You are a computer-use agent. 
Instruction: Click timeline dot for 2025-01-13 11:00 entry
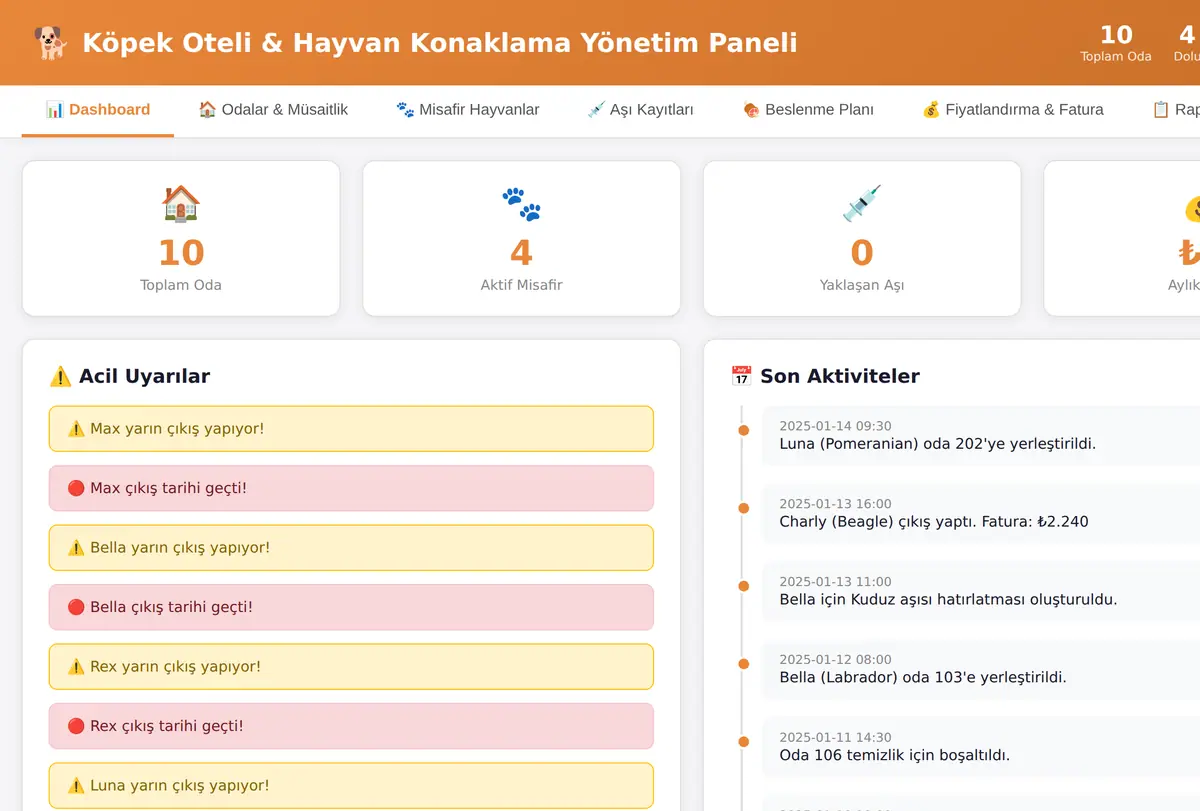pyautogui.click(x=743, y=586)
